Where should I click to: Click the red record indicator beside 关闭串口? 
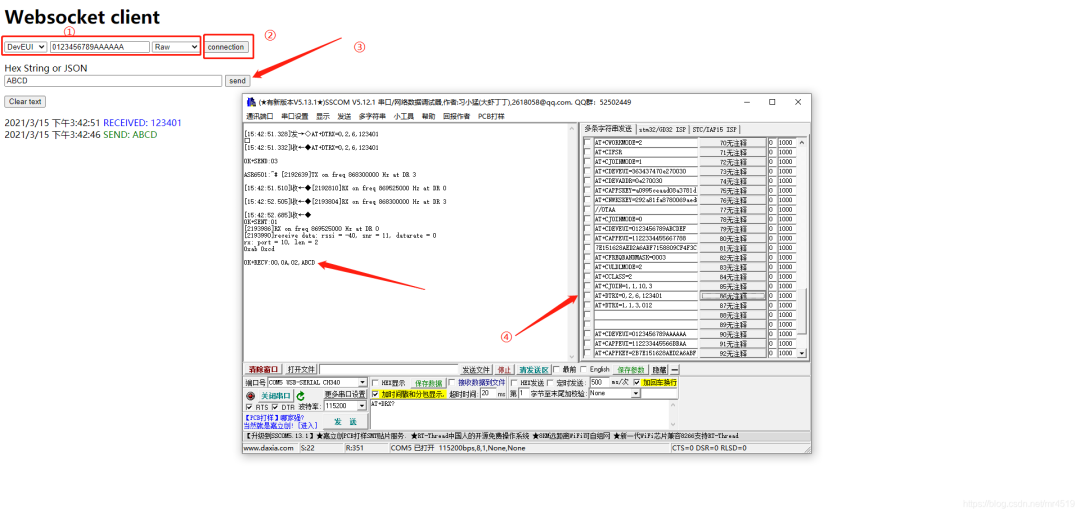click(x=251, y=396)
